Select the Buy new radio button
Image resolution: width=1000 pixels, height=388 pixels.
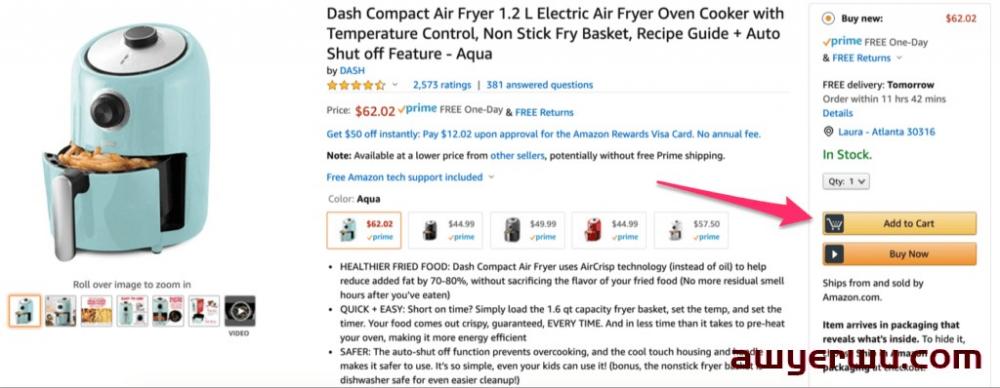point(828,19)
